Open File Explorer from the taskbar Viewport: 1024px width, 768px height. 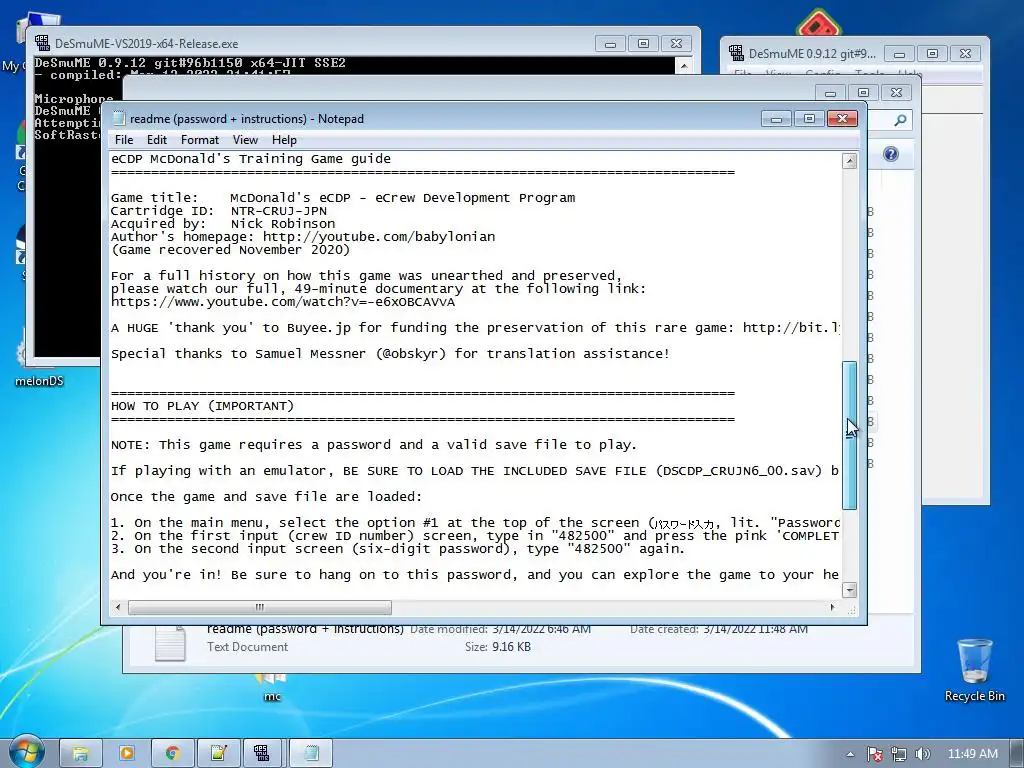click(80, 754)
